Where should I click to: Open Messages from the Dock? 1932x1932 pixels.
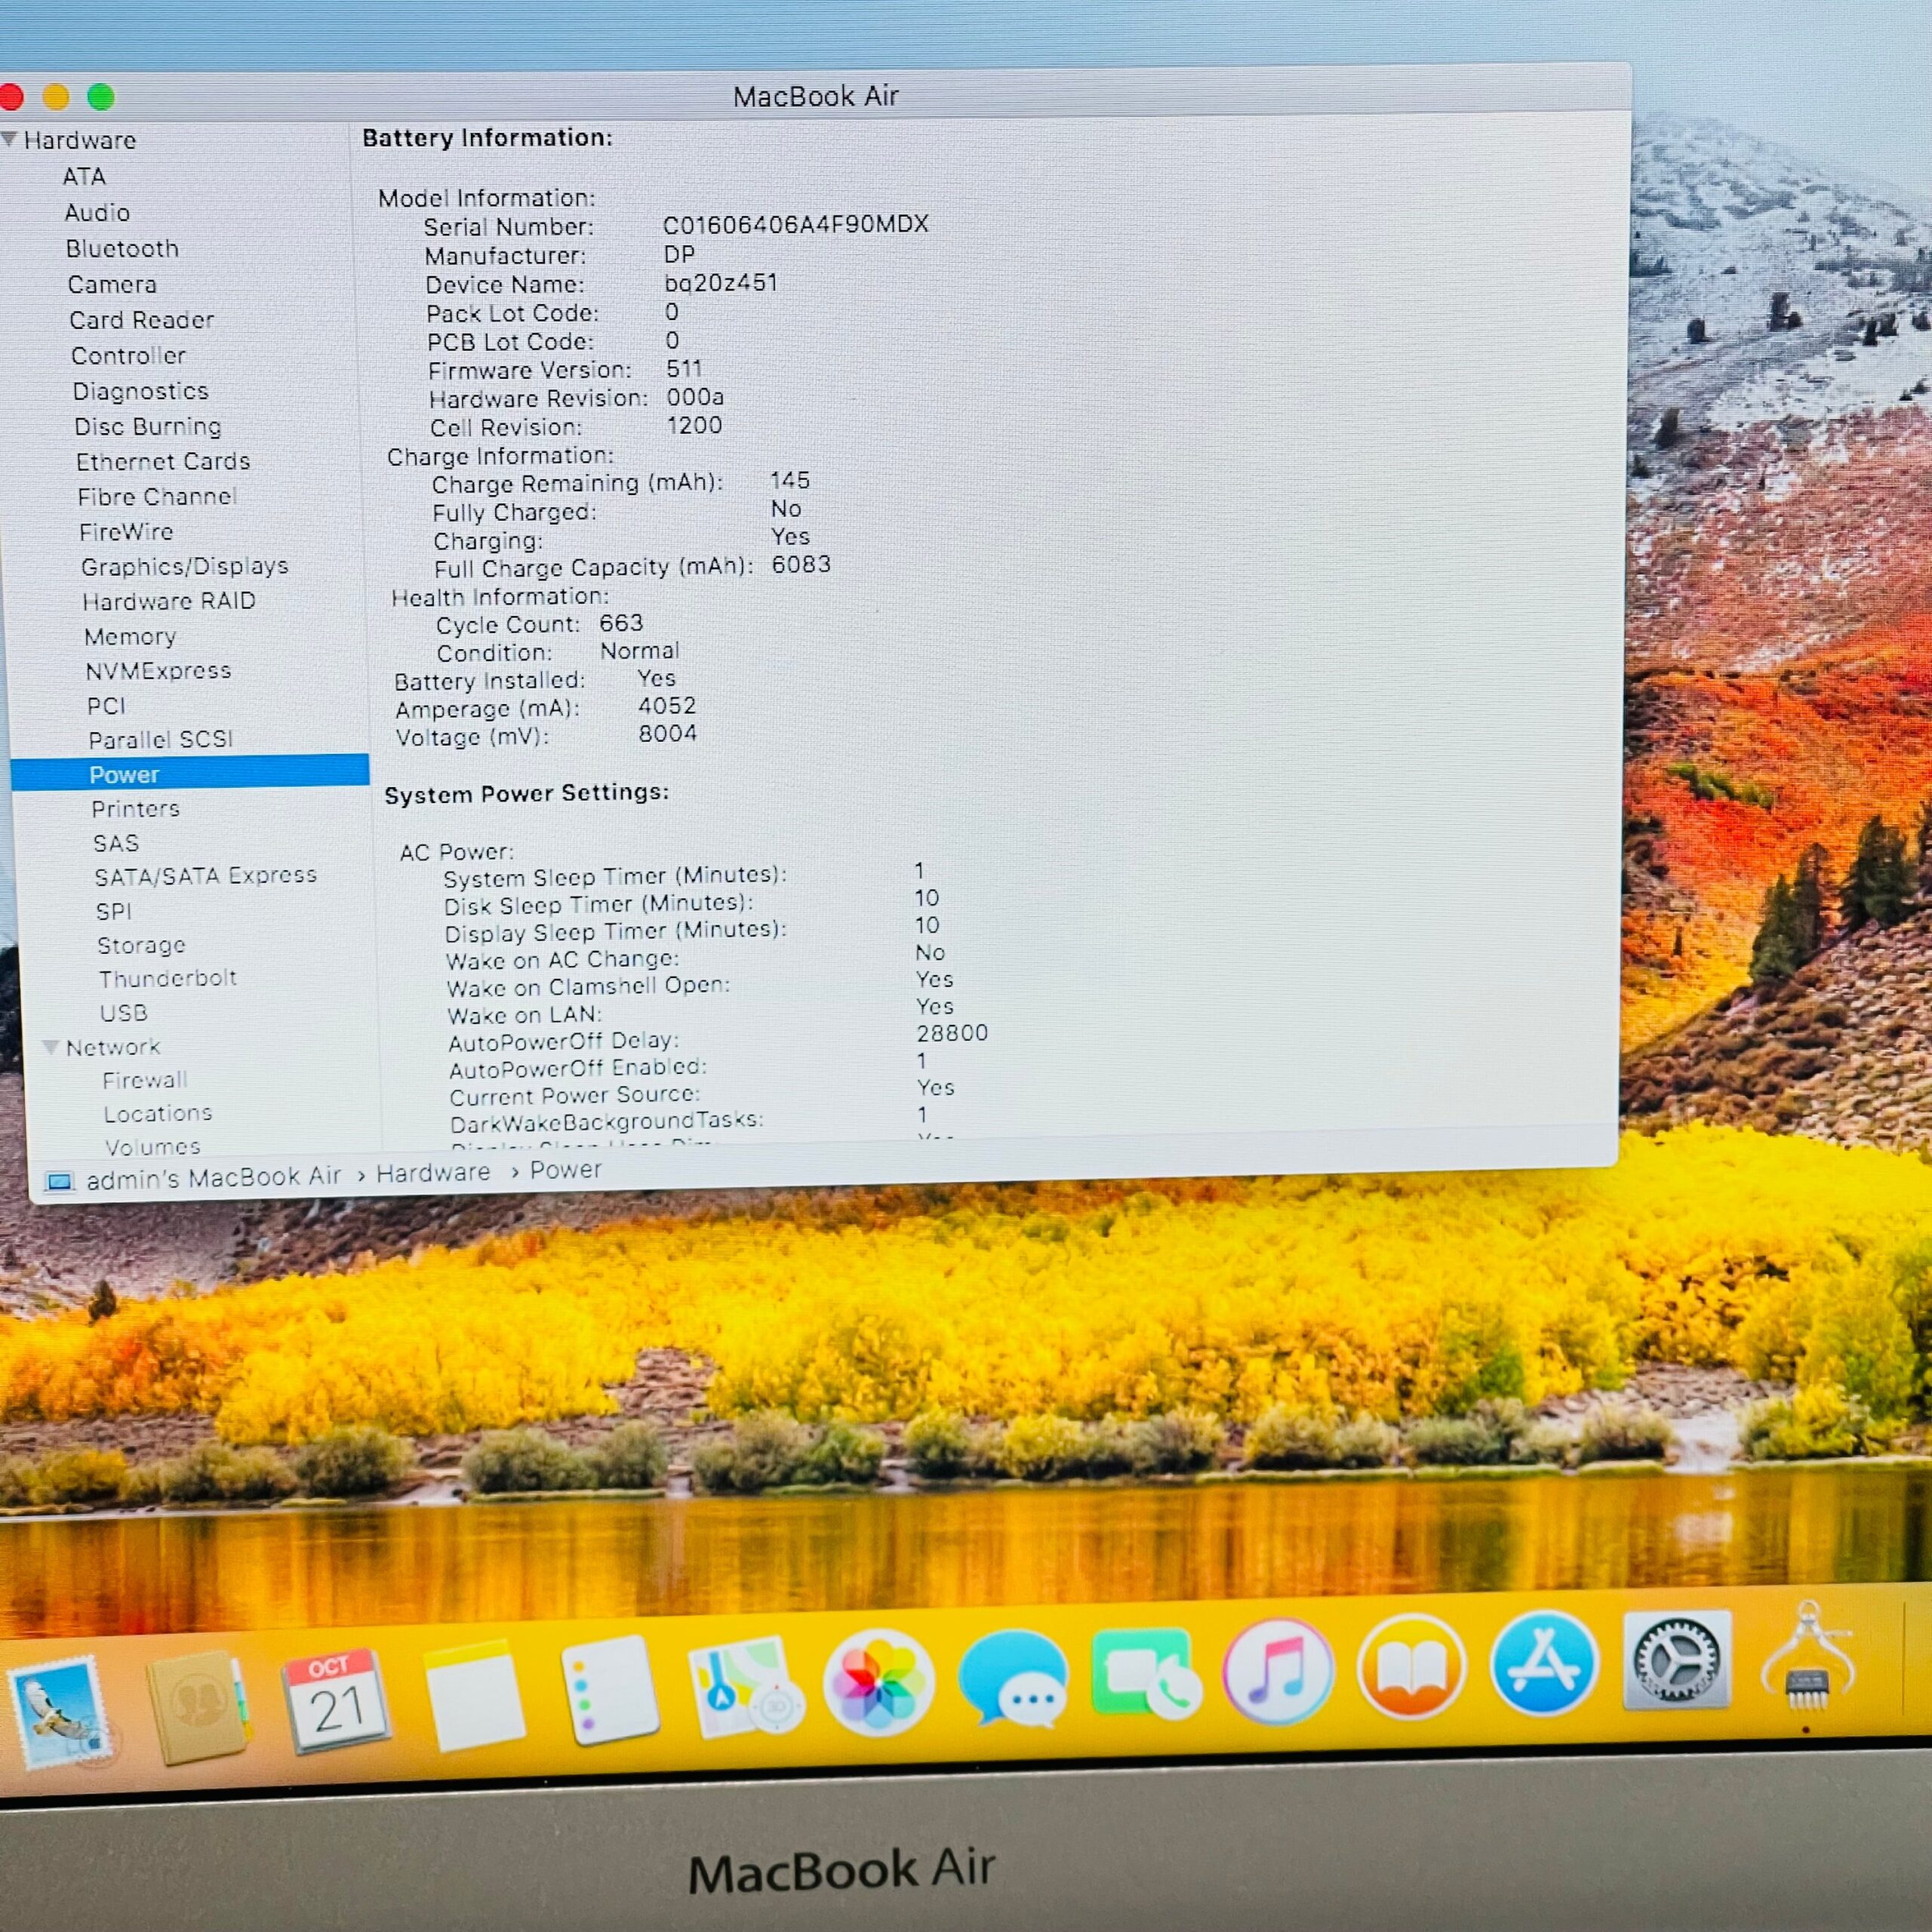(x=1013, y=1680)
